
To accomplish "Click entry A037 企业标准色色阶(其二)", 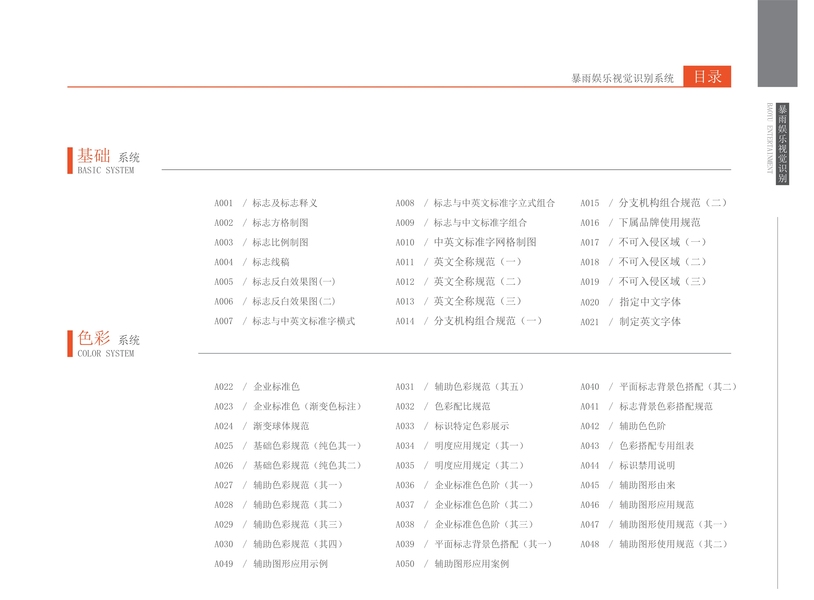I will (x=464, y=505).
